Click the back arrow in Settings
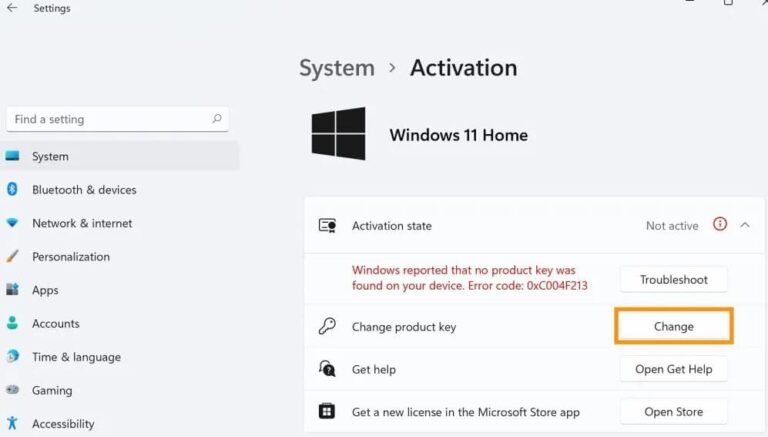768x437 pixels. 12,8
